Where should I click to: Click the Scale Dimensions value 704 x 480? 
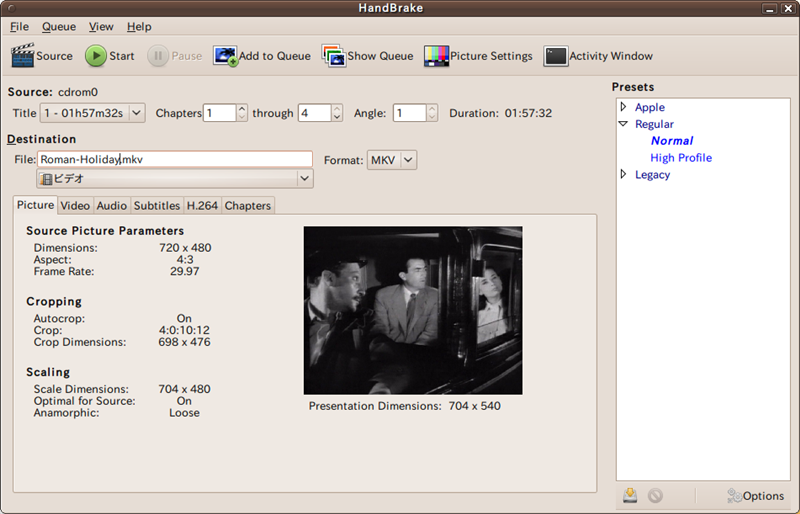click(x=184, y=389)
